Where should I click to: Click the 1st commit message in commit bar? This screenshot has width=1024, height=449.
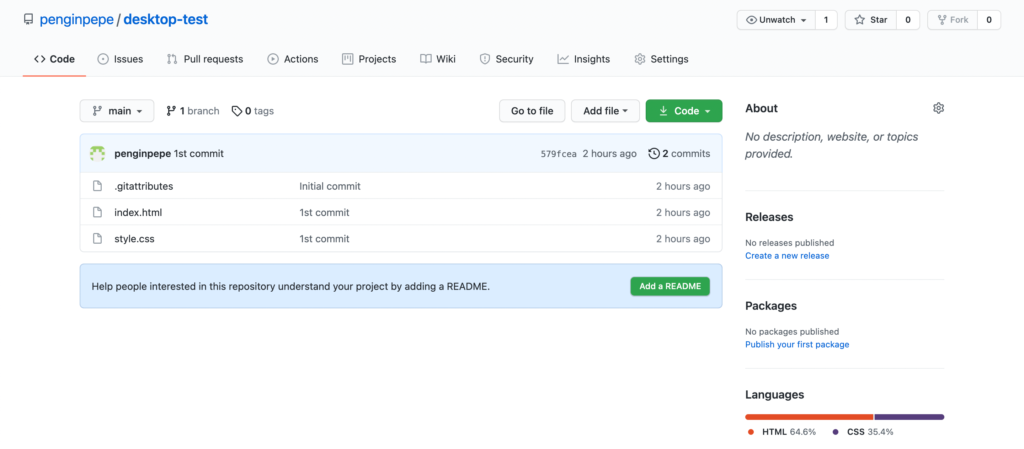(199, 153)
